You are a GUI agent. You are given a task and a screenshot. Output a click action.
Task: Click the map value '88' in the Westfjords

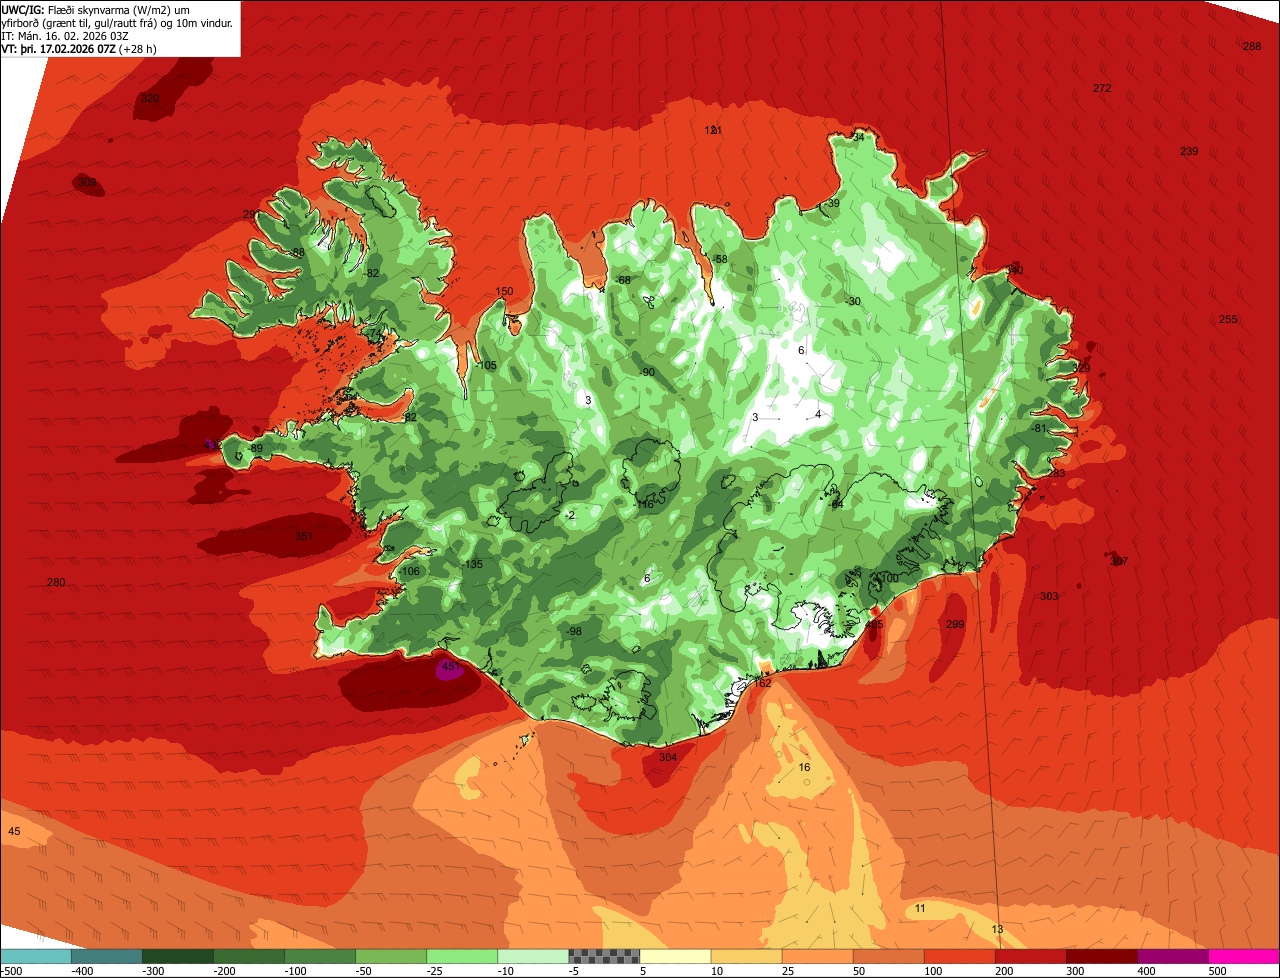coord(298,252)
